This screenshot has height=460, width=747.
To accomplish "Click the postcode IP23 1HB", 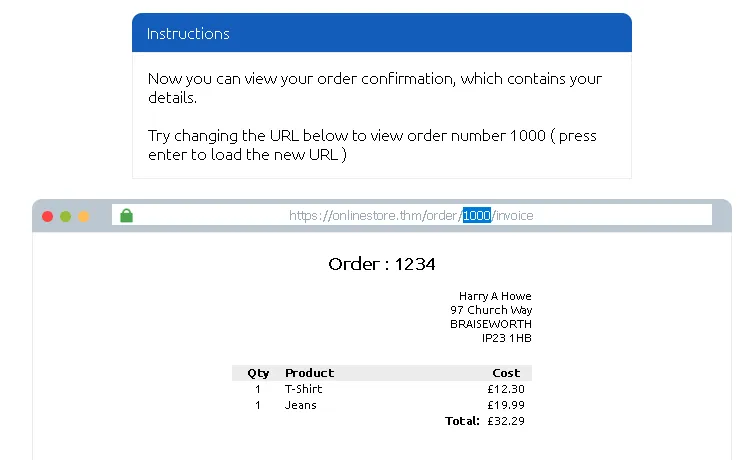I will coord(506,338).
